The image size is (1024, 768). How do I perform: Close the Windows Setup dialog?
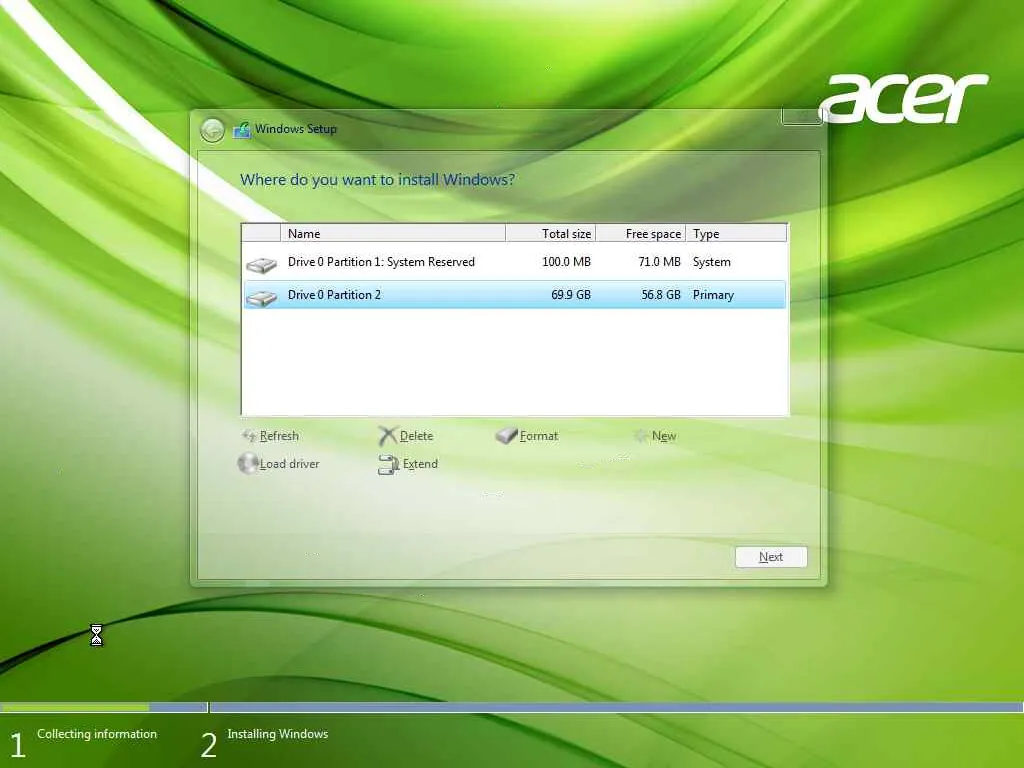801,116
